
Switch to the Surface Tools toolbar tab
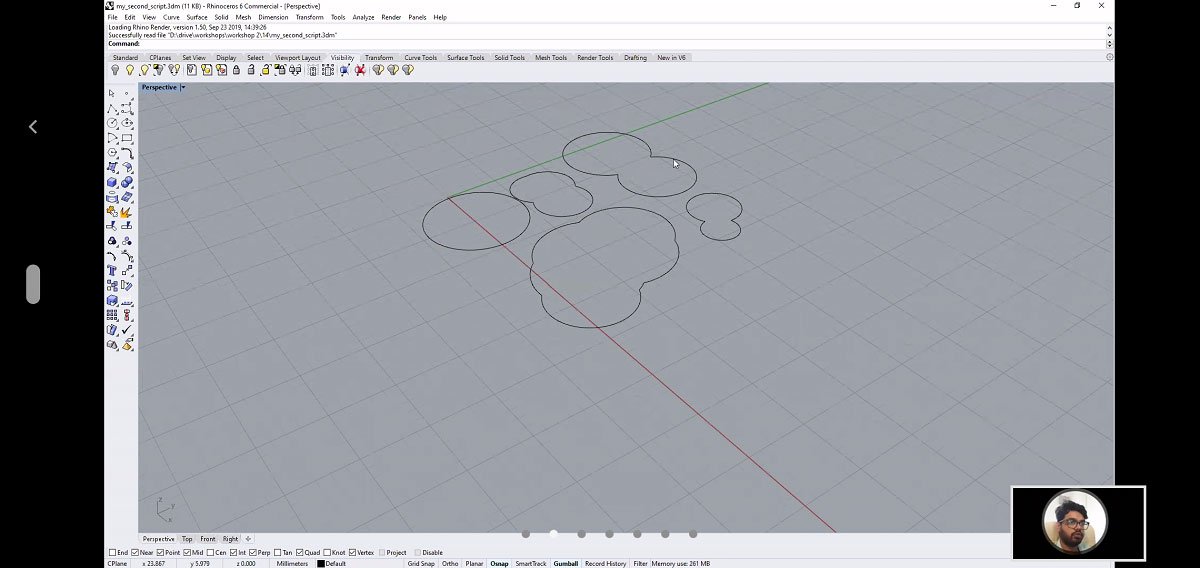pos(465,58)
